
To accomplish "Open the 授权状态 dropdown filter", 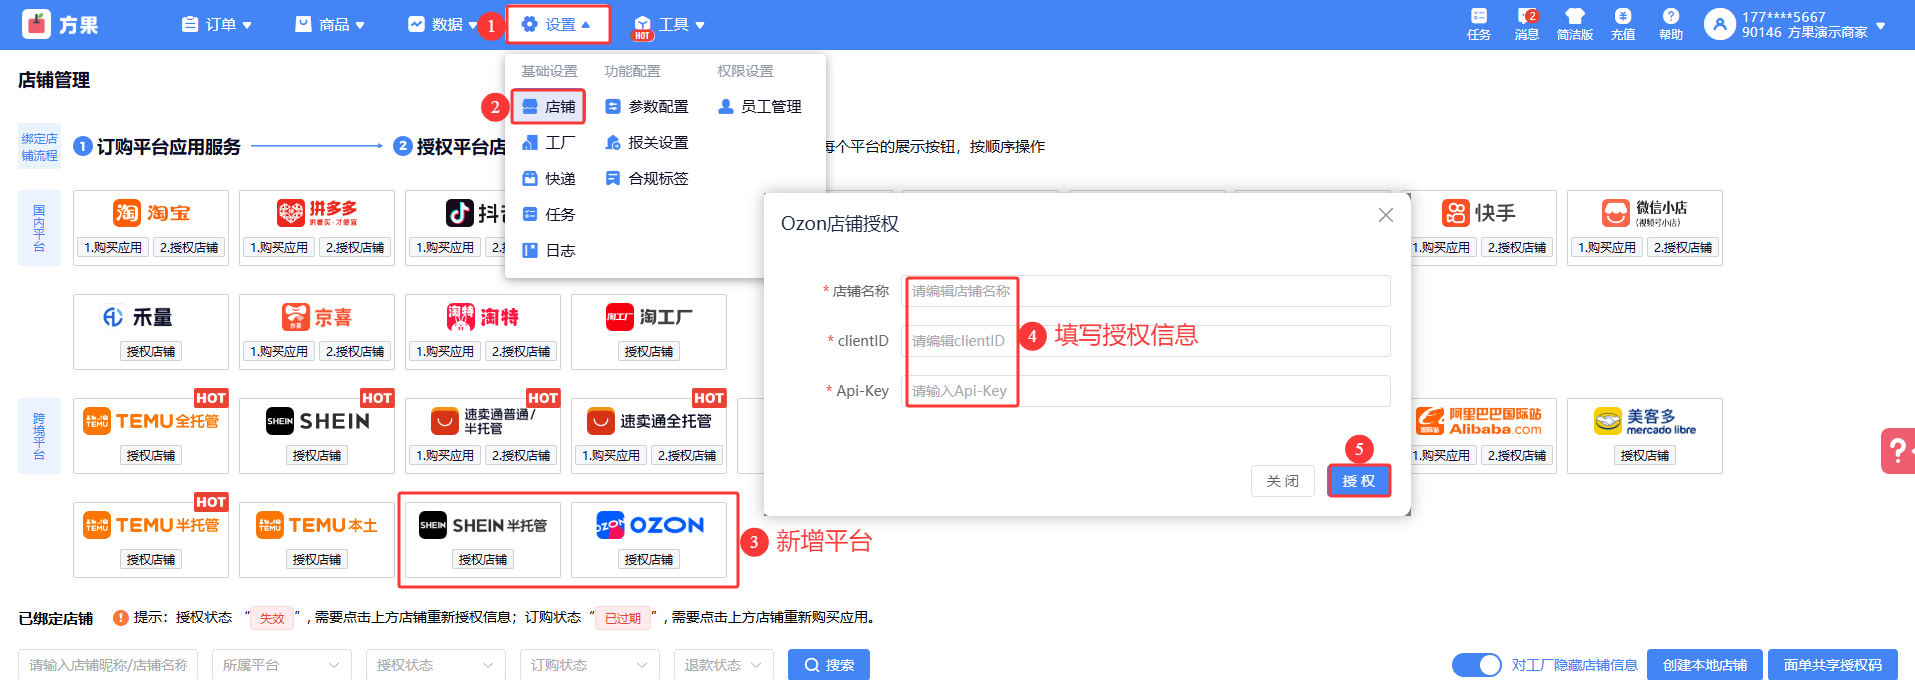I will click(436, 665).
